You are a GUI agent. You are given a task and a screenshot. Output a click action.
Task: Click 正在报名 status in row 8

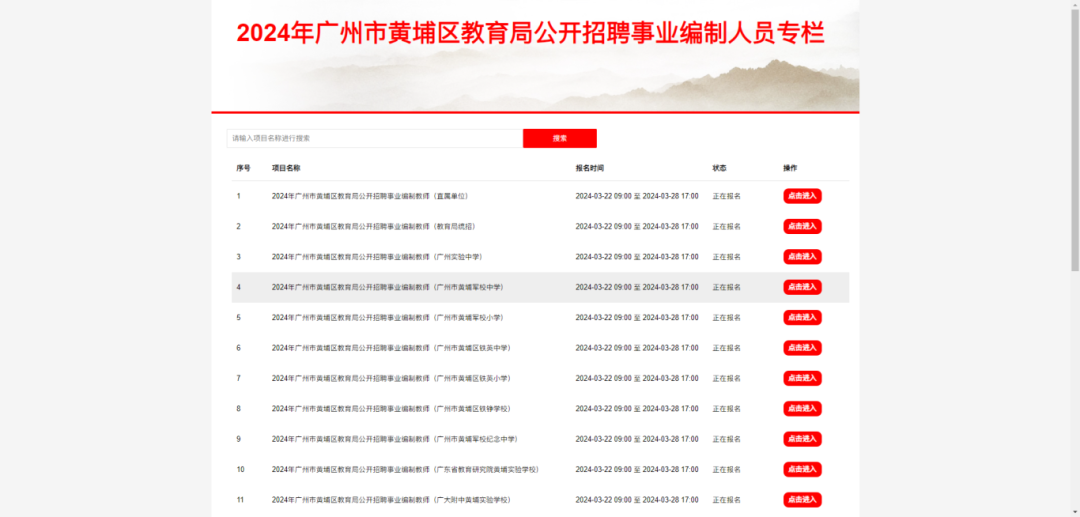pyautogui.click(x=727, y=408)
